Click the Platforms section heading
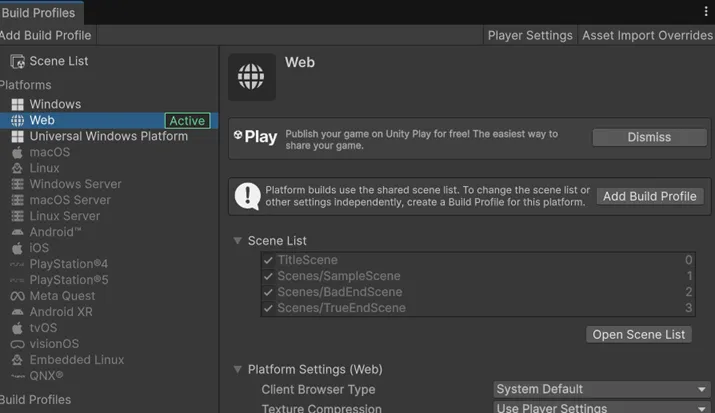Image resolution: width=715 pixels, height=413 pixels. pyautogui.click(x=26, y=85)
